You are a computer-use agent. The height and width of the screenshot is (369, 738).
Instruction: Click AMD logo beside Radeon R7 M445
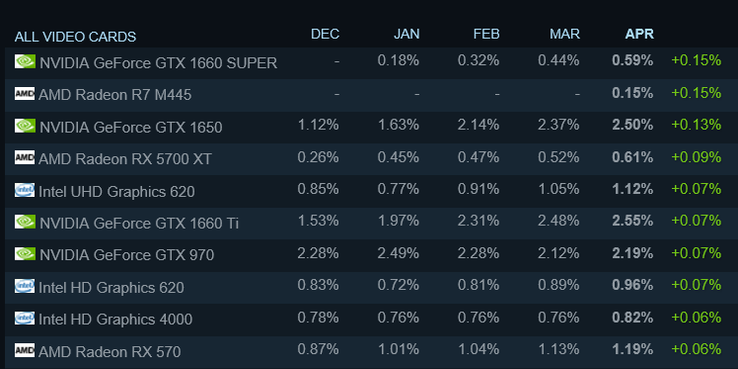coord(25,94)
